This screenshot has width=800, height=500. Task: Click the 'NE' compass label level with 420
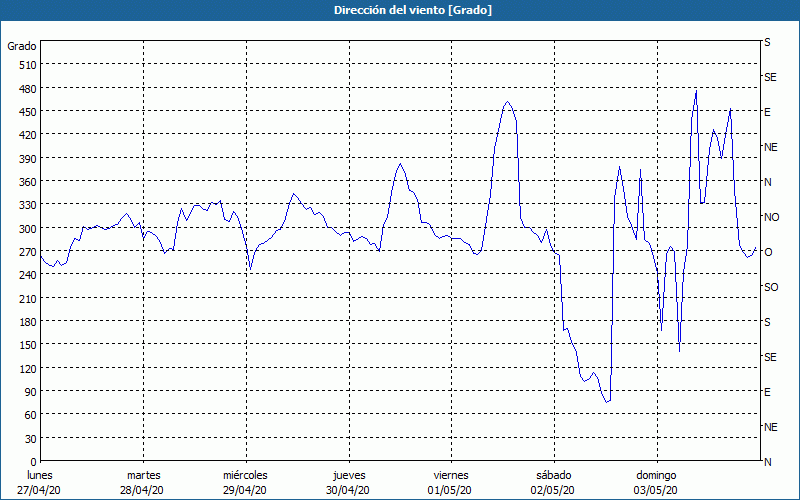(x=771, y=147)
